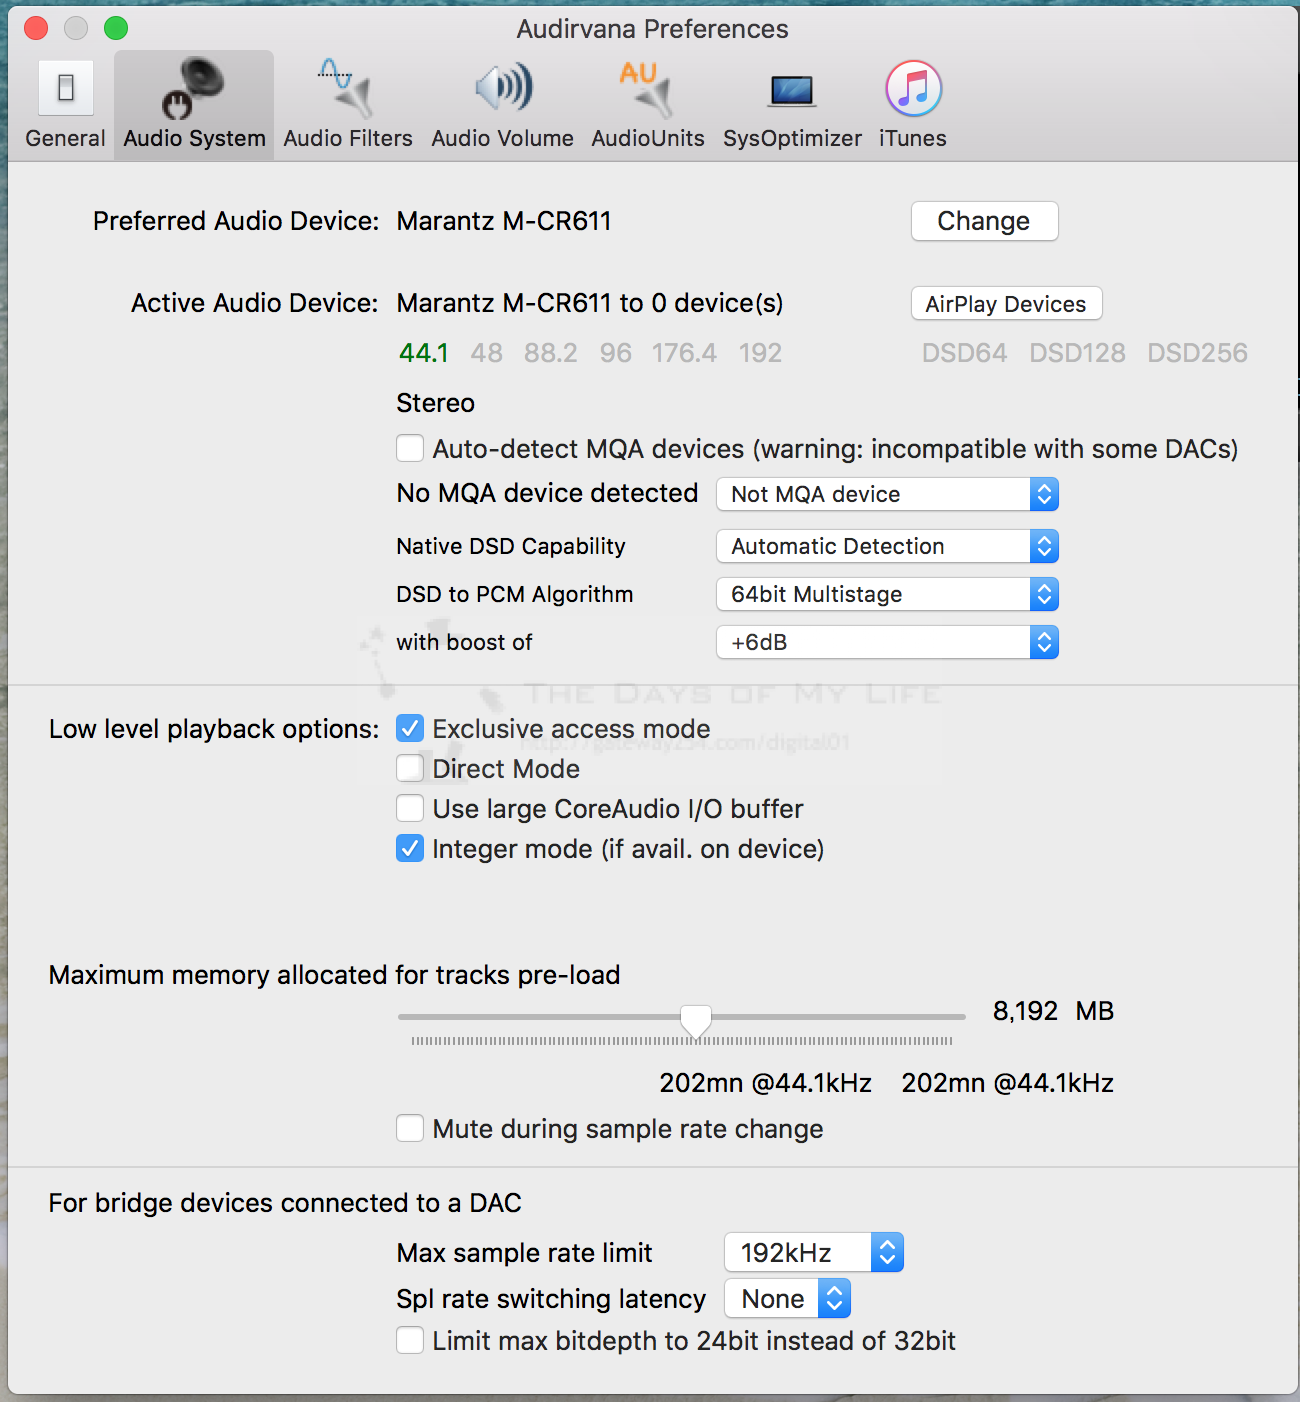The height and width of the screenshot is (1402, 1300).
Task: Click the 192 sample rate value
Action: click(x=760, y=353)
